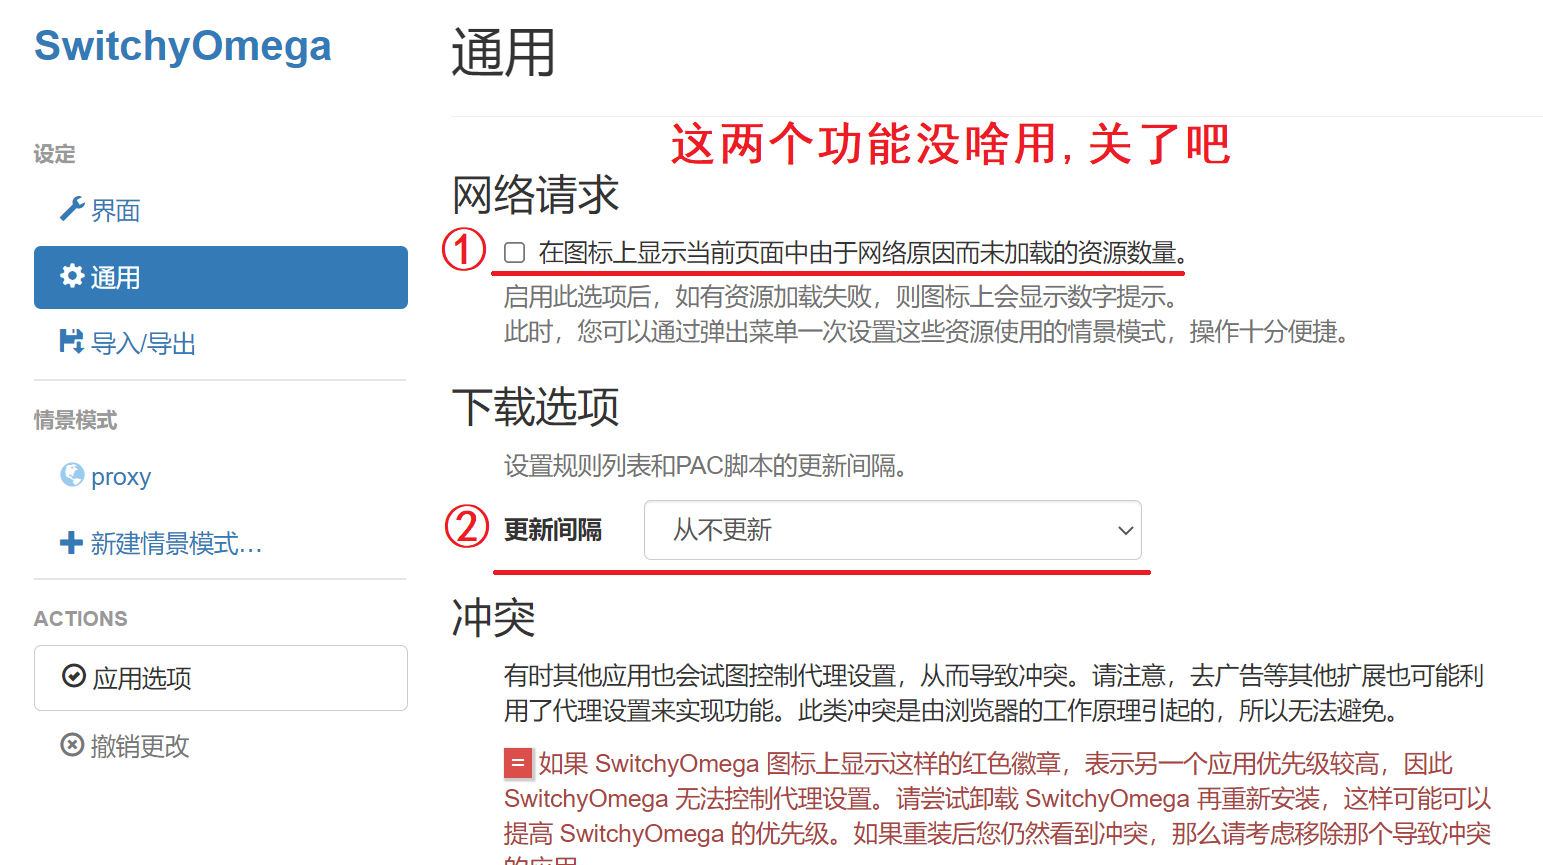The width and height of the screenshot is (1543, 865).
Task: Enable the unloaded resource count checkbox
Action: click(515, 253)
